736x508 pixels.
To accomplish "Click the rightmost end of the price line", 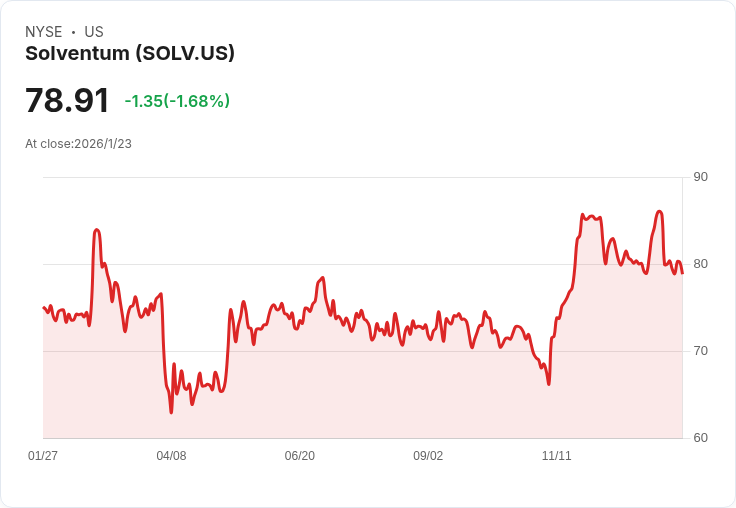I will pyautogui.click(x=682, y=274).
